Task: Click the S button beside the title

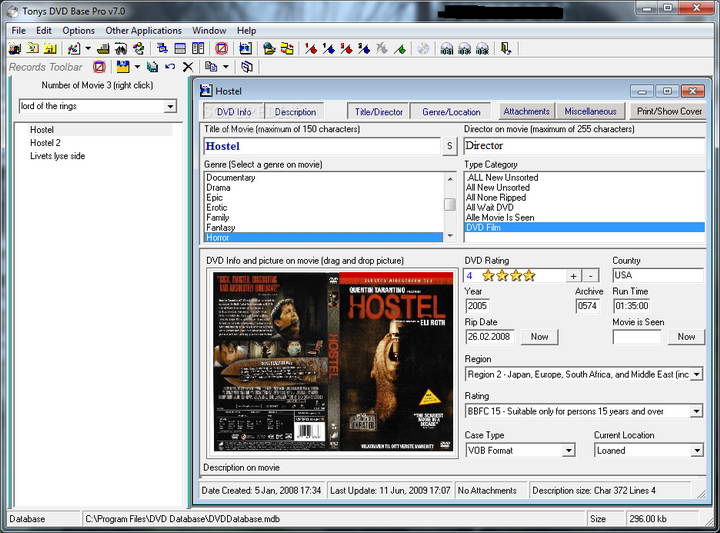Action: click(x=450, y=146)
